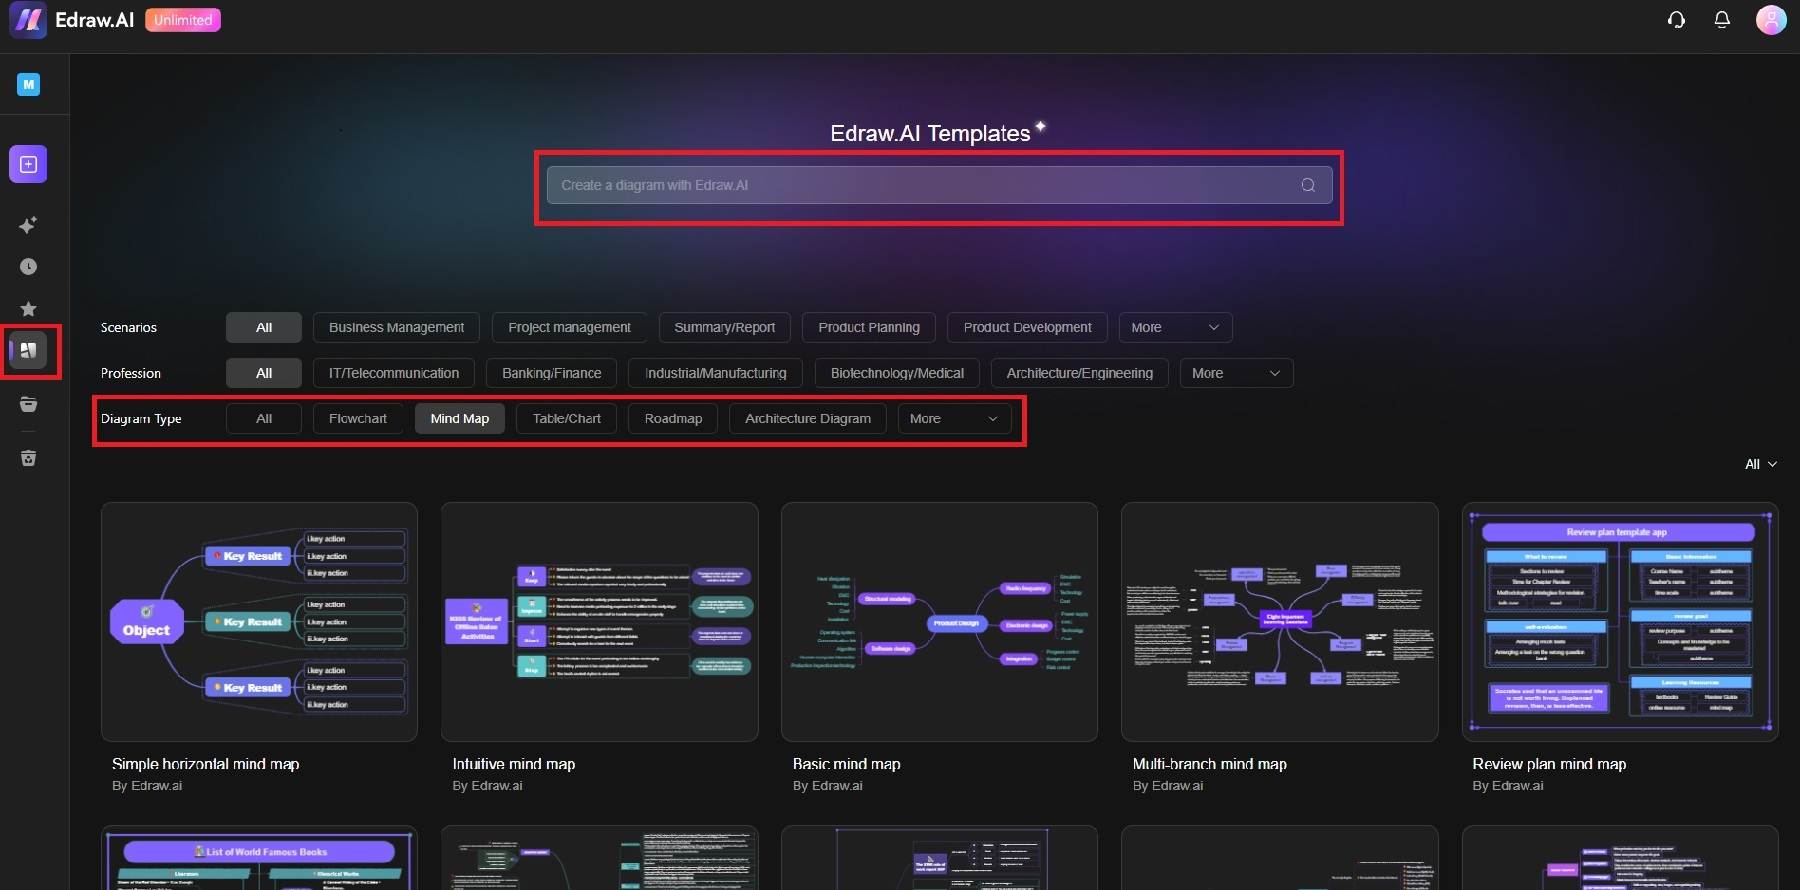Select Biotechnology/Medical profession filter
The image size is (1800, 890).
pyautogui.click(x=897, y=373)
